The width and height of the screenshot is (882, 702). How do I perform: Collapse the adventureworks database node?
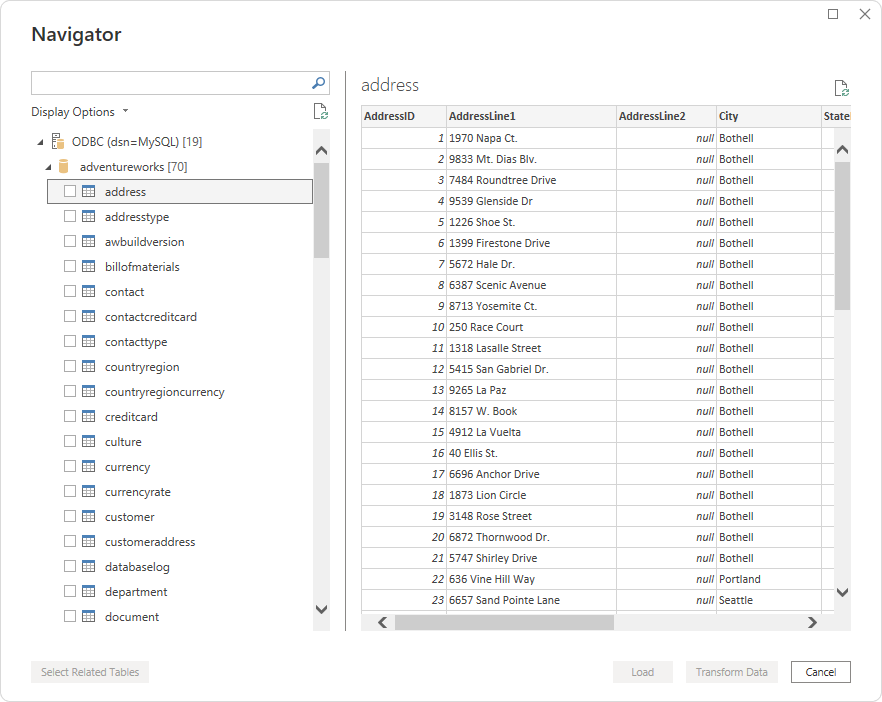click(x=47, y=167)
